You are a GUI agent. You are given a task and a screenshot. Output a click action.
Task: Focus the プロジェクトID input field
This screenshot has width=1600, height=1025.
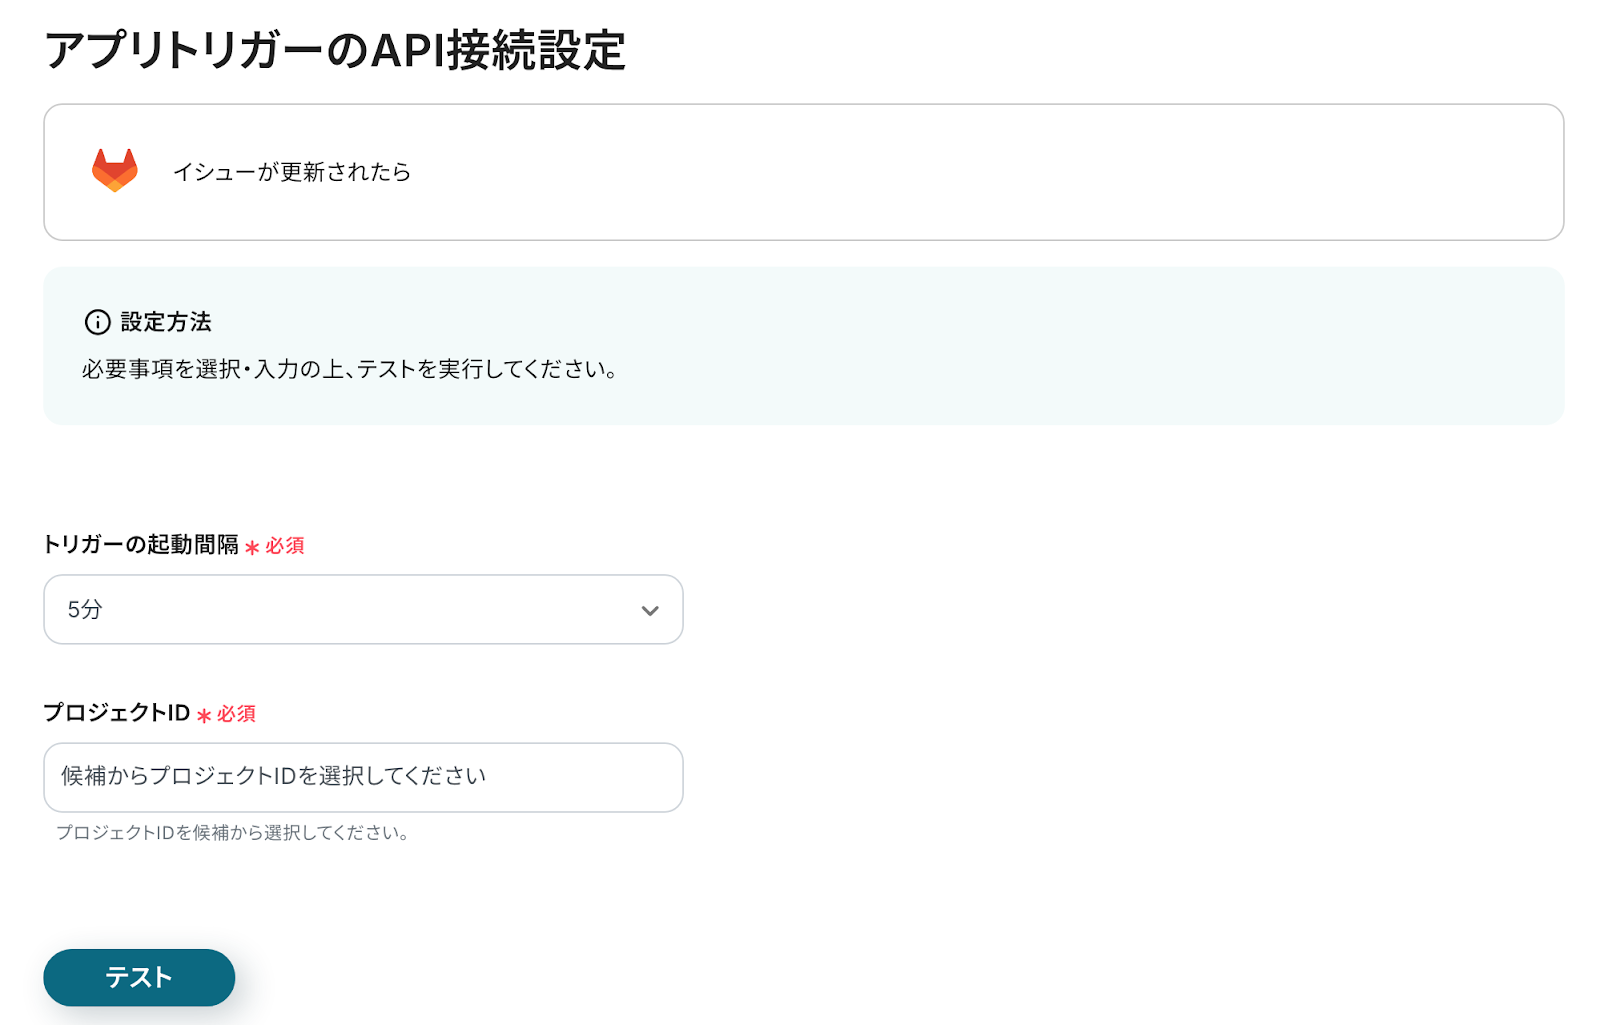[362, 777]
